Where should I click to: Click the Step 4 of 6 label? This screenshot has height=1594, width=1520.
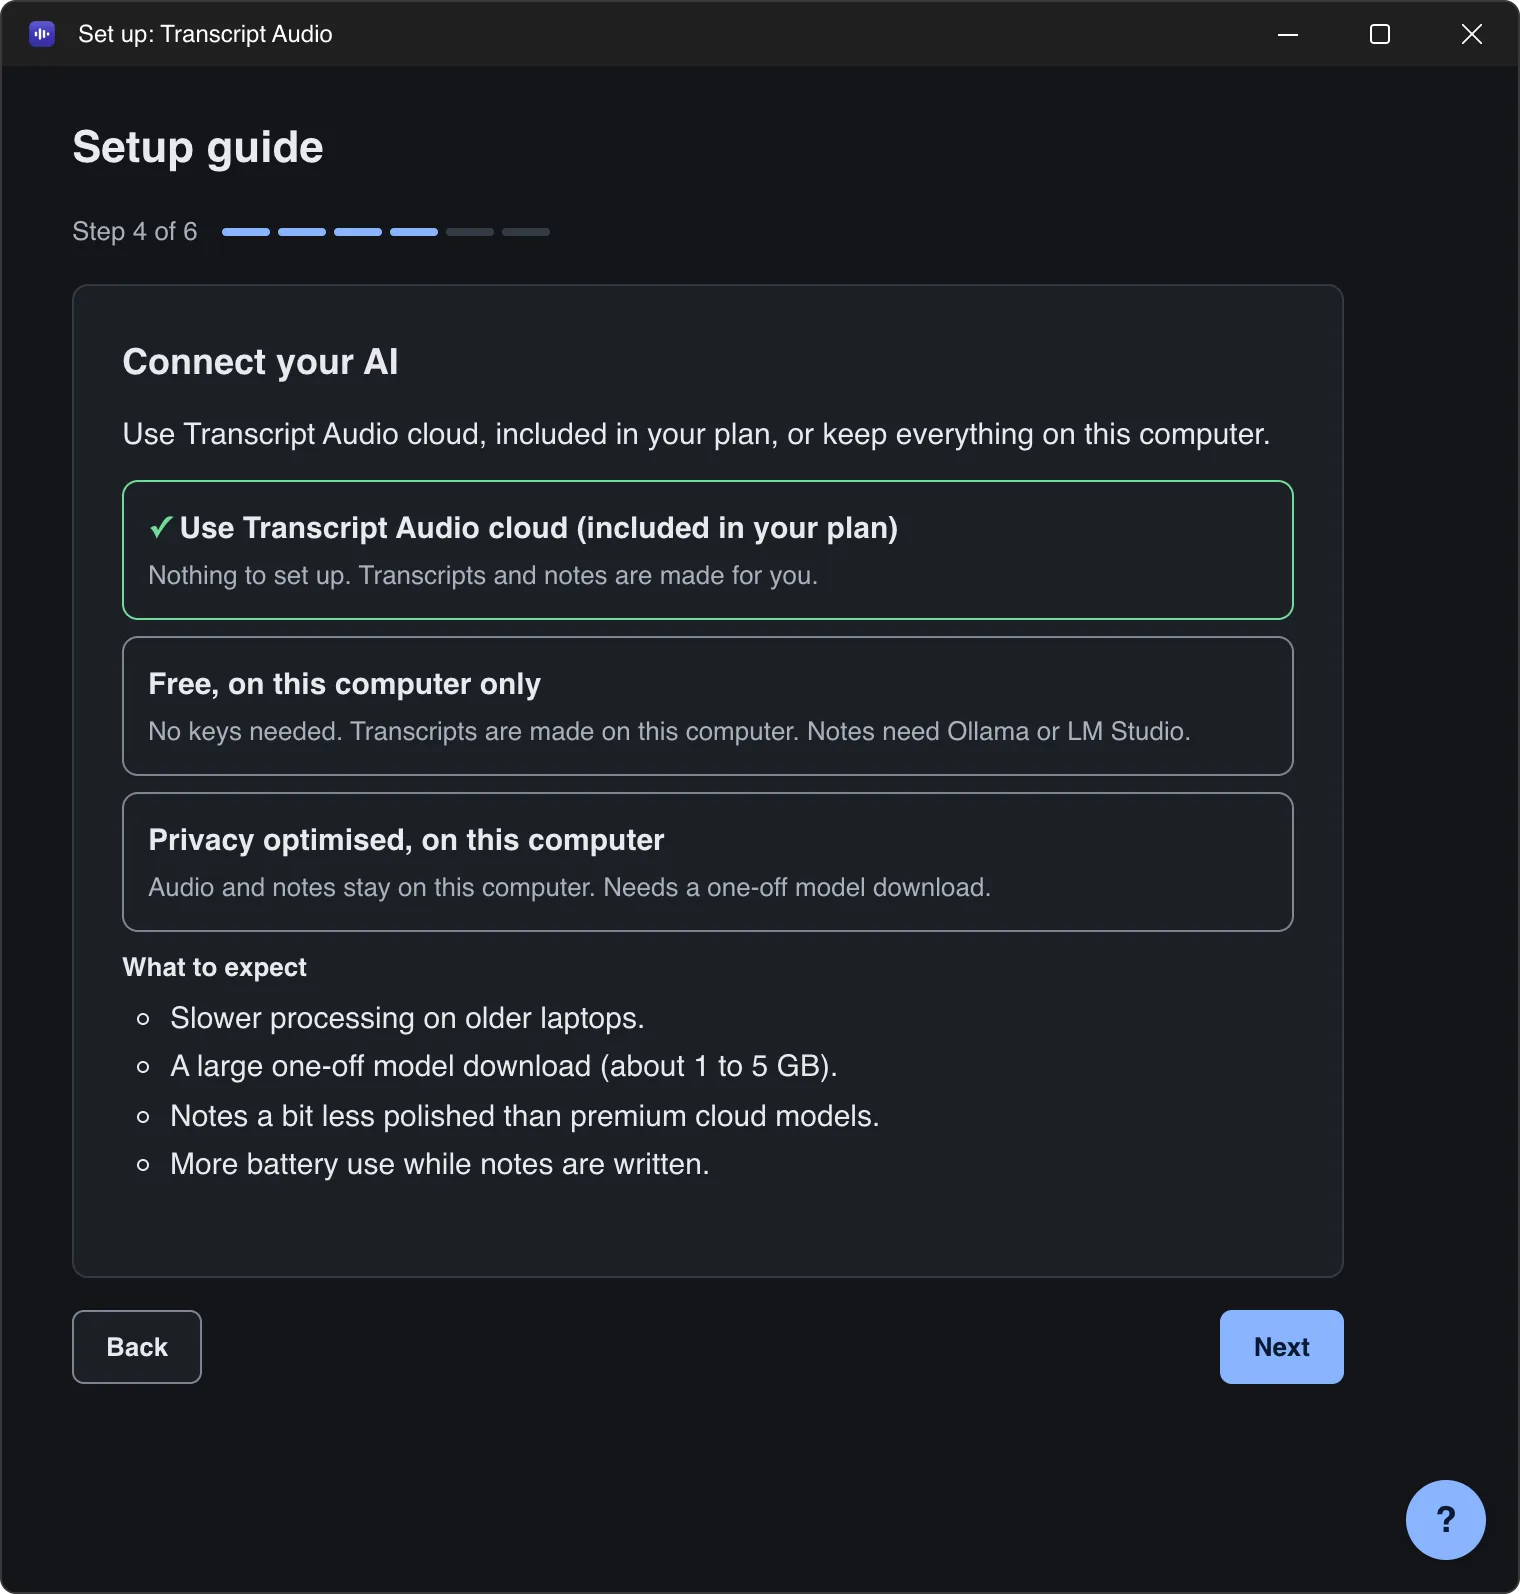pyautogui.click(x=135, y=231)
